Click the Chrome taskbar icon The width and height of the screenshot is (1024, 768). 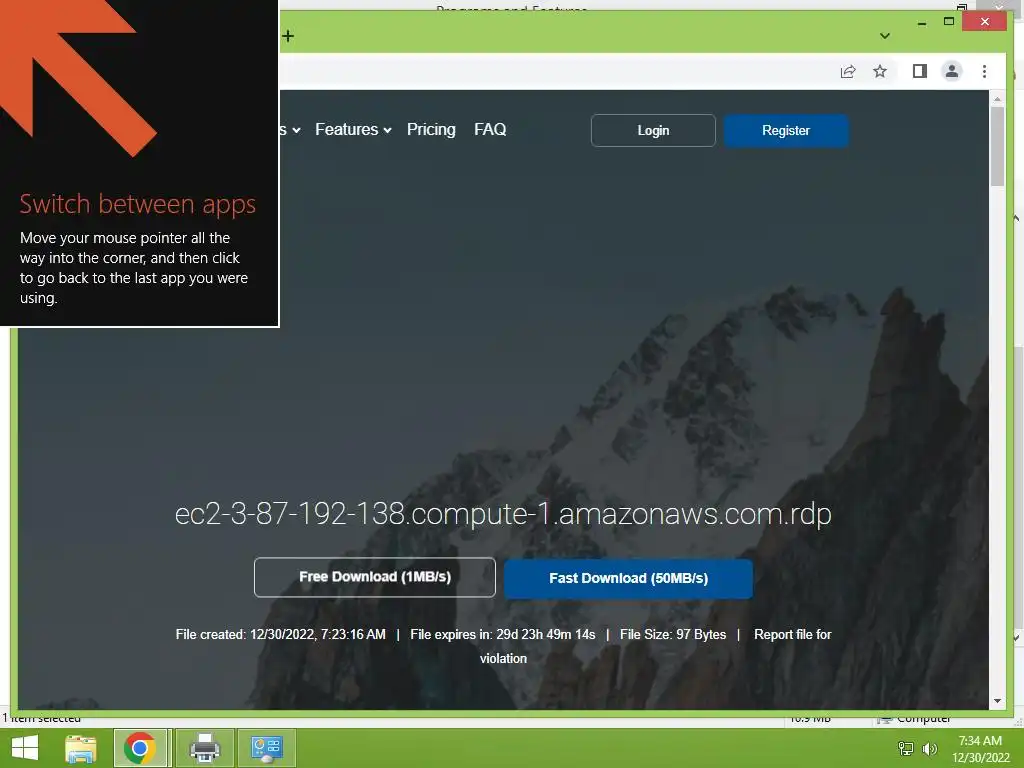pyautogui.click(x=140, y=748)
